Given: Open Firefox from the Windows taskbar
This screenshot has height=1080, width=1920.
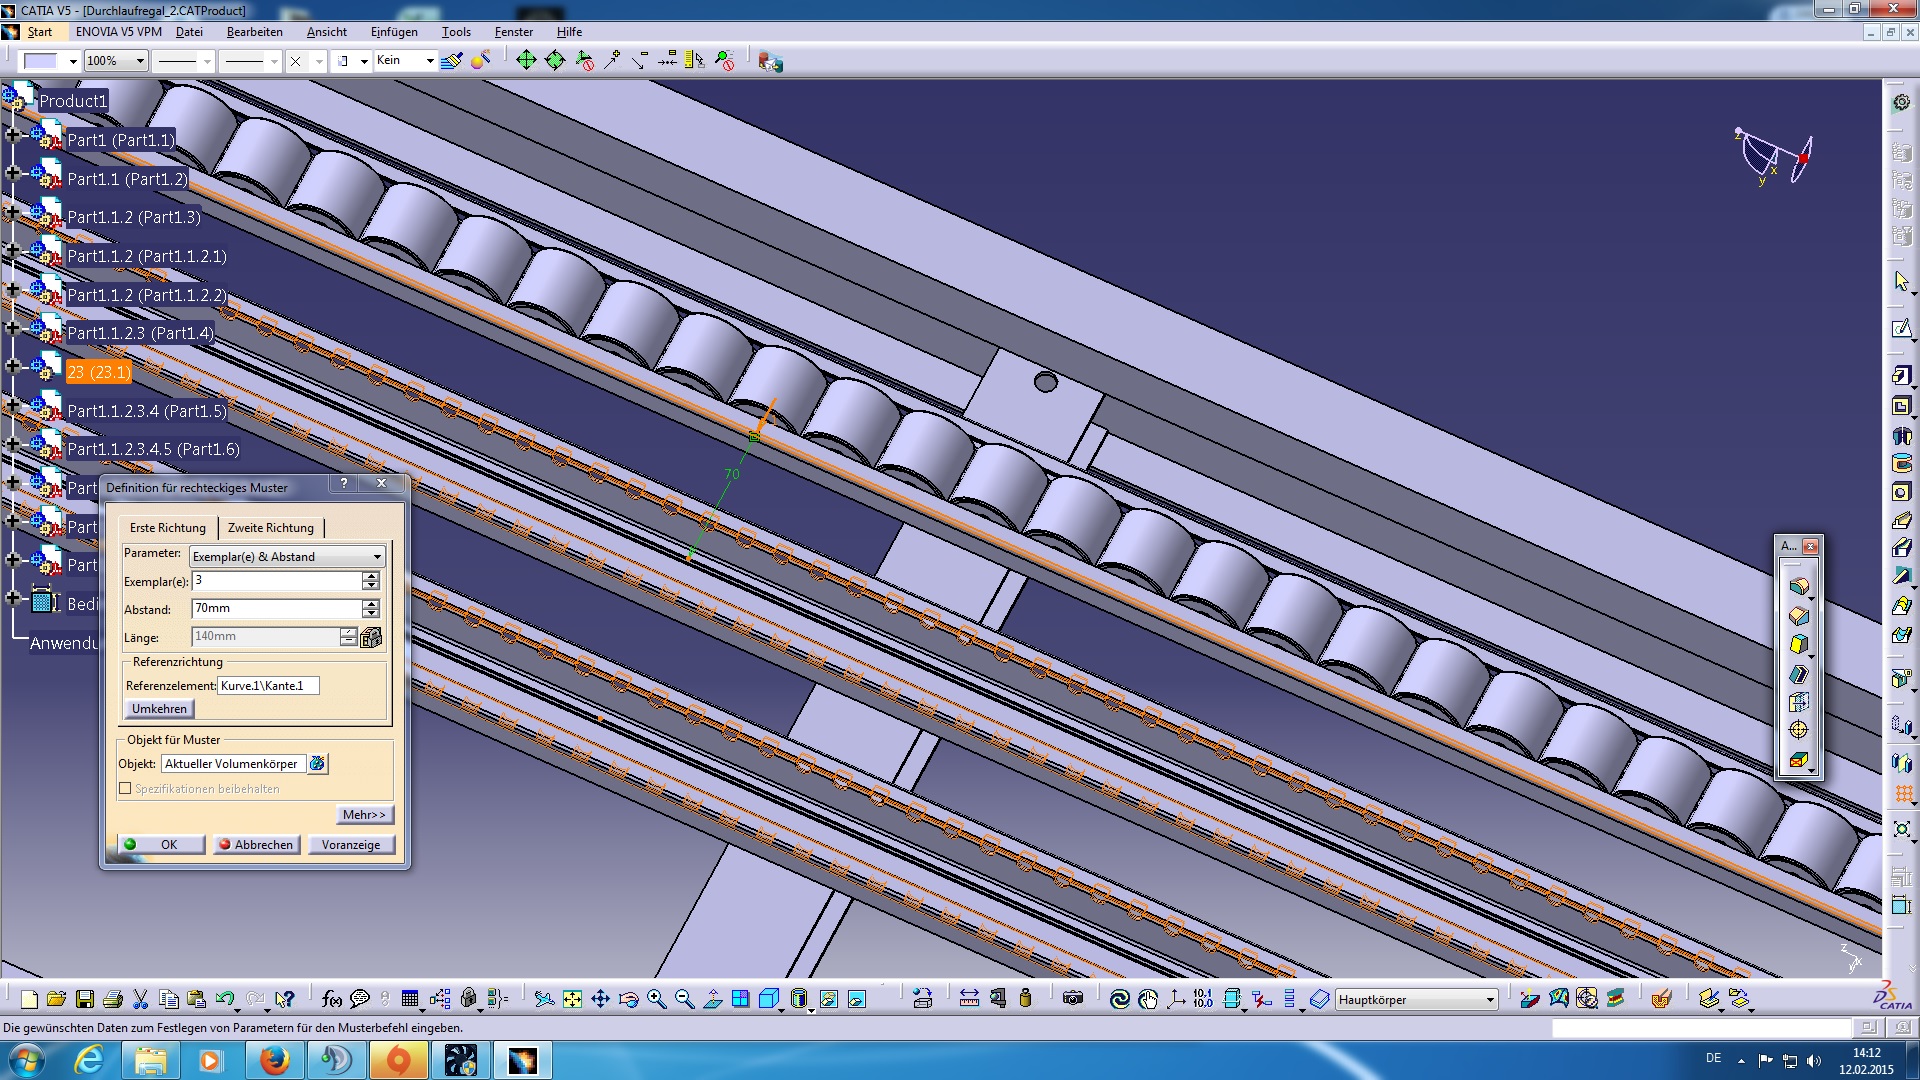Looking at the screenshot, I should (274, 1060).
